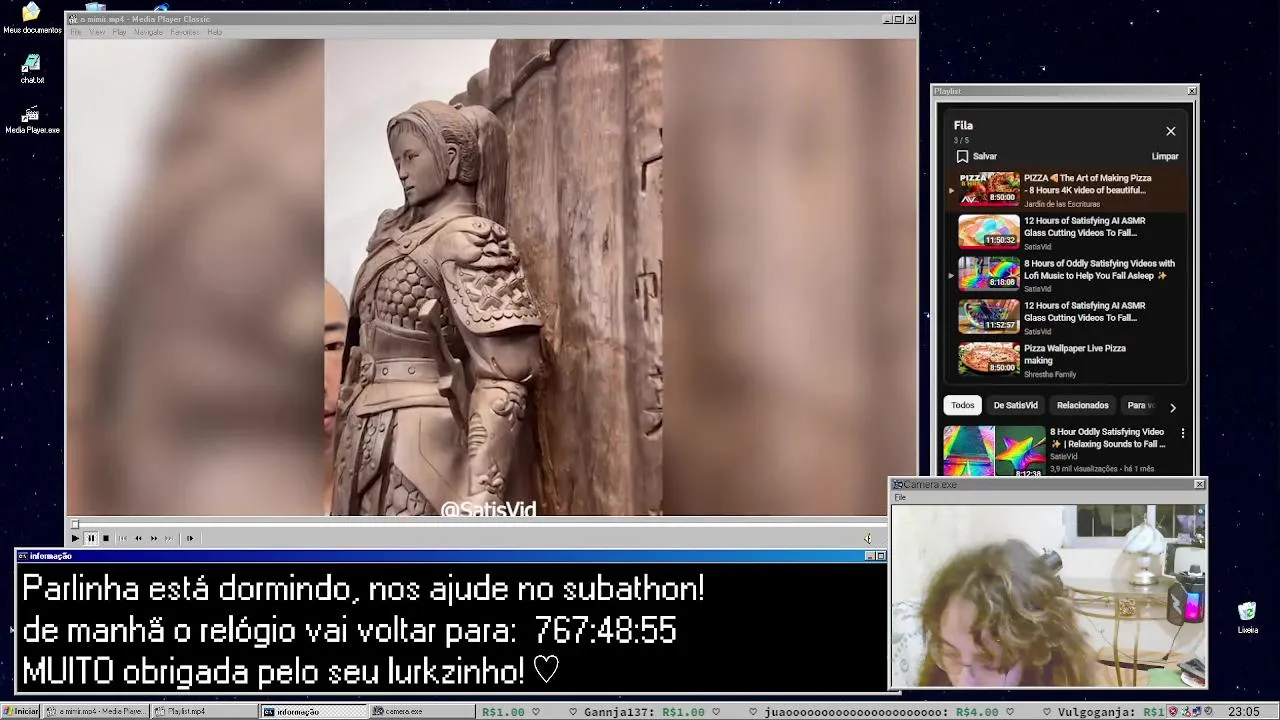Click the seek bar thumb in Media Player
1280x720 pixels.
pyautogui.click(x=74, y=524)
